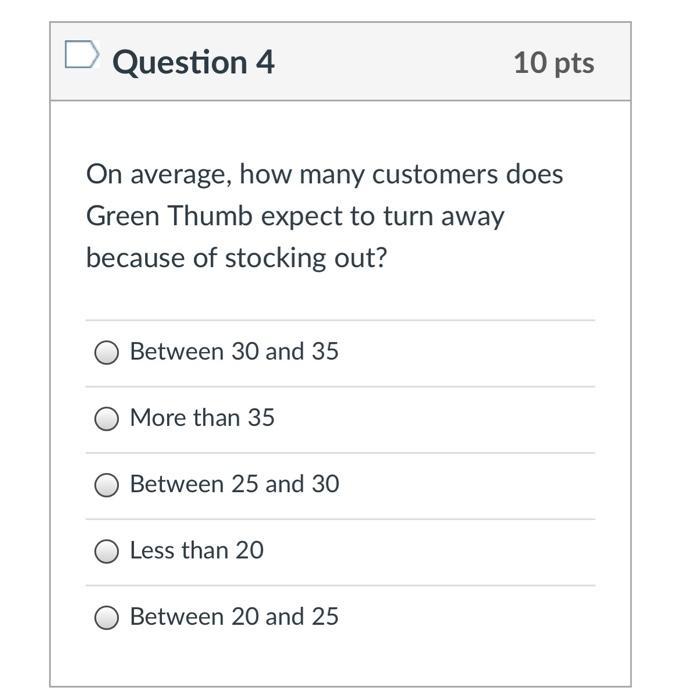Click the "Between 20 and 25" answer text
The height and width of the screenshot is (700, 681).
[x=234, y=616]
